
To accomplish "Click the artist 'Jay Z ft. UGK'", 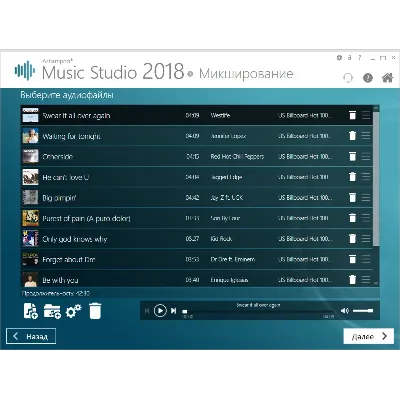I will [x=227, y=197].
